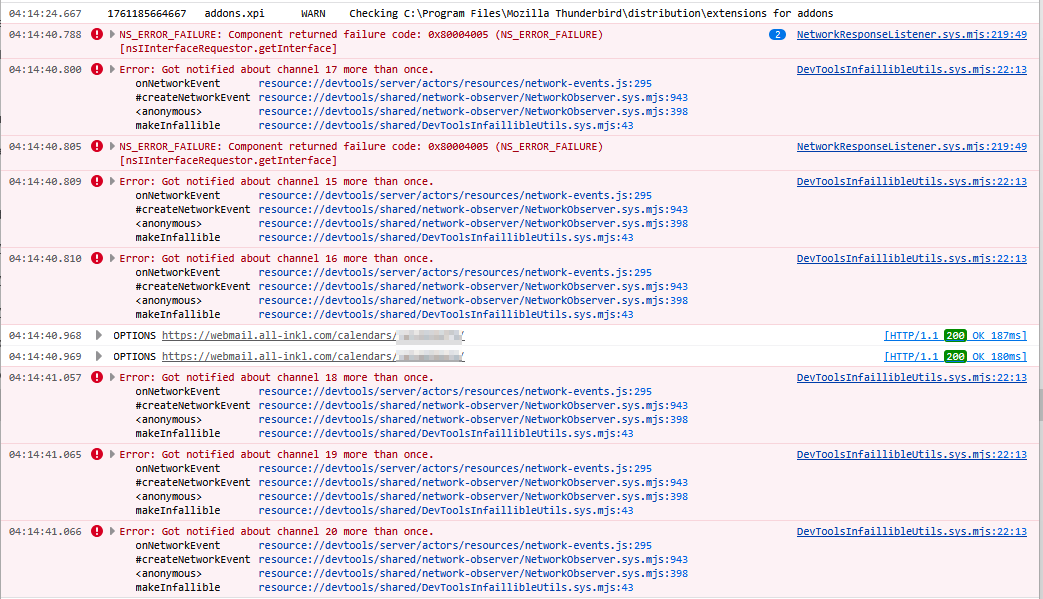Open the webmail.all-inkl.com calendars URL at 04:14:40.968

pyautogui.click(x=312, y=335)
